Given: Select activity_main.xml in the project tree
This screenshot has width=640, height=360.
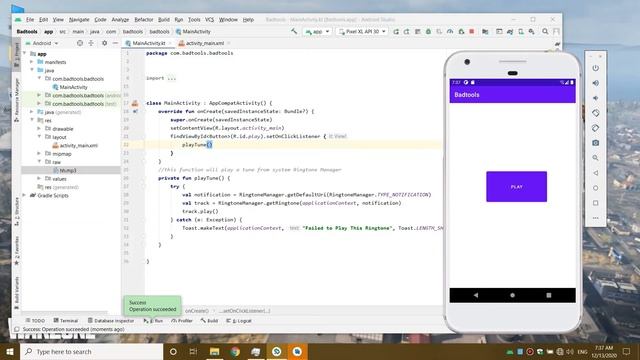Looking at the screenshot, I should 78,145.
